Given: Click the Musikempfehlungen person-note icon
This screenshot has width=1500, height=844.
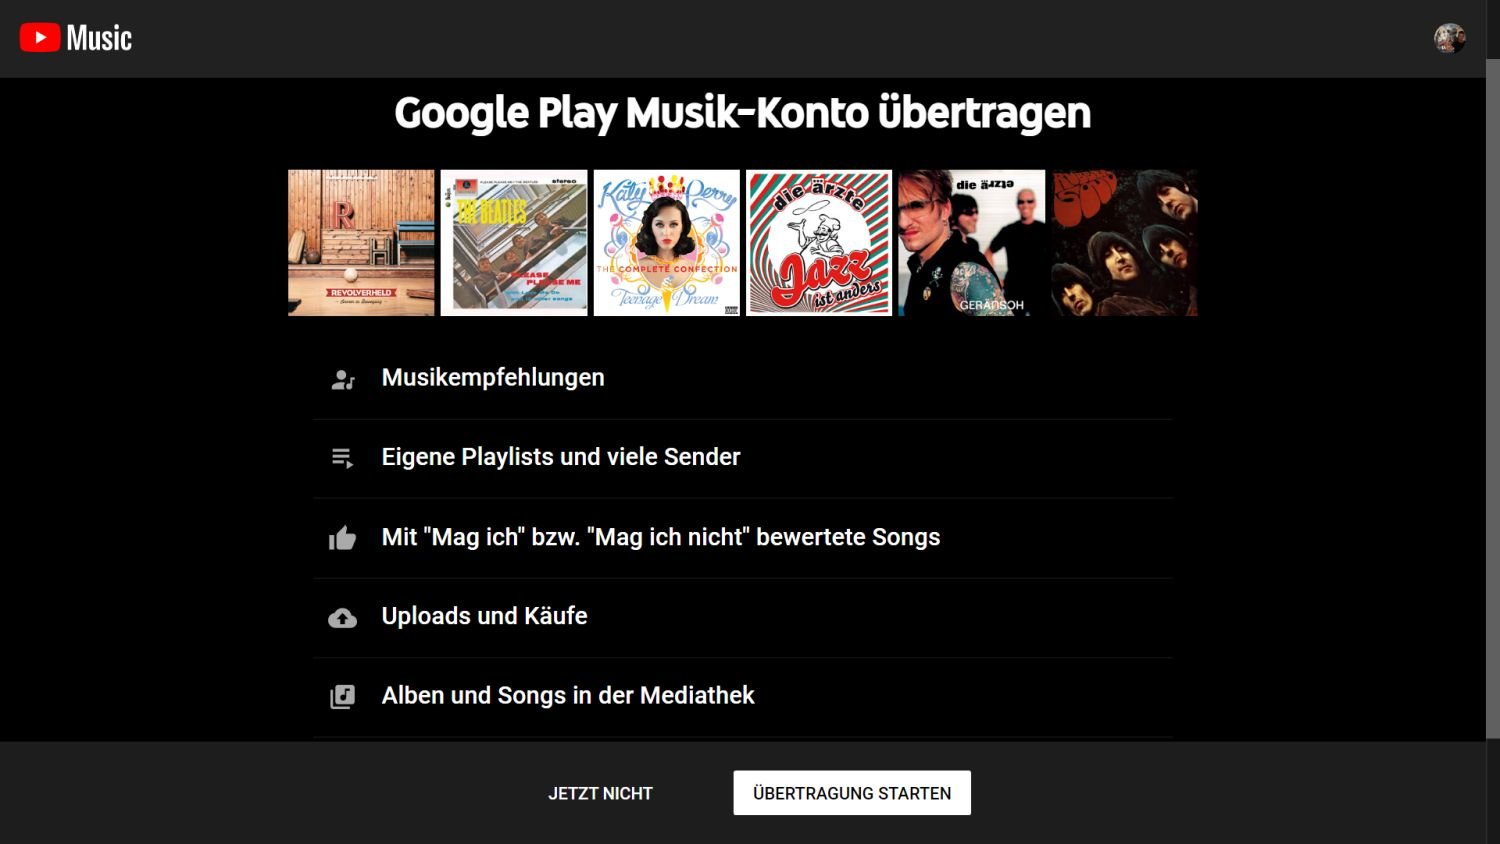Looking at the screenshot, I should click(x=343, y=379).
